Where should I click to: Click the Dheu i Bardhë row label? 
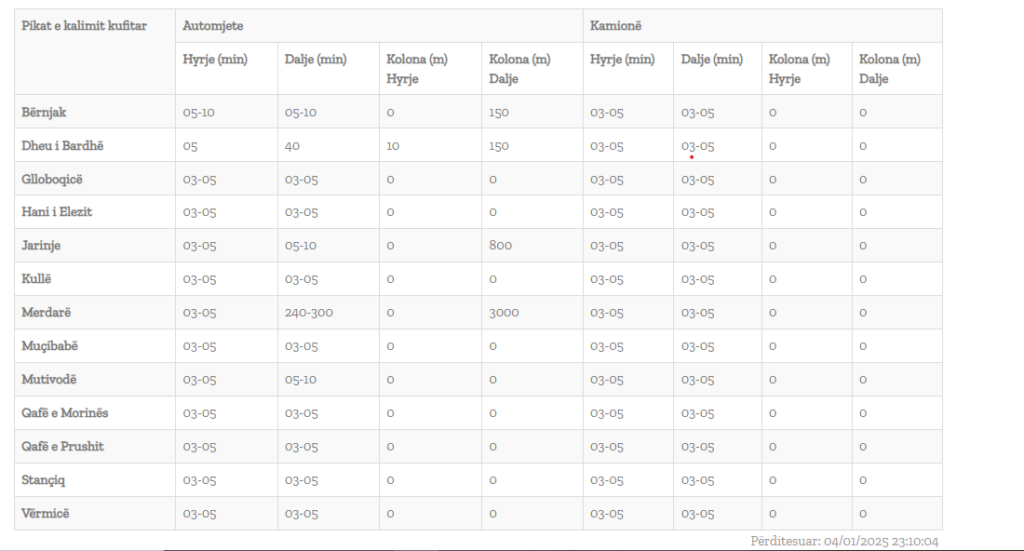point(62,146)
